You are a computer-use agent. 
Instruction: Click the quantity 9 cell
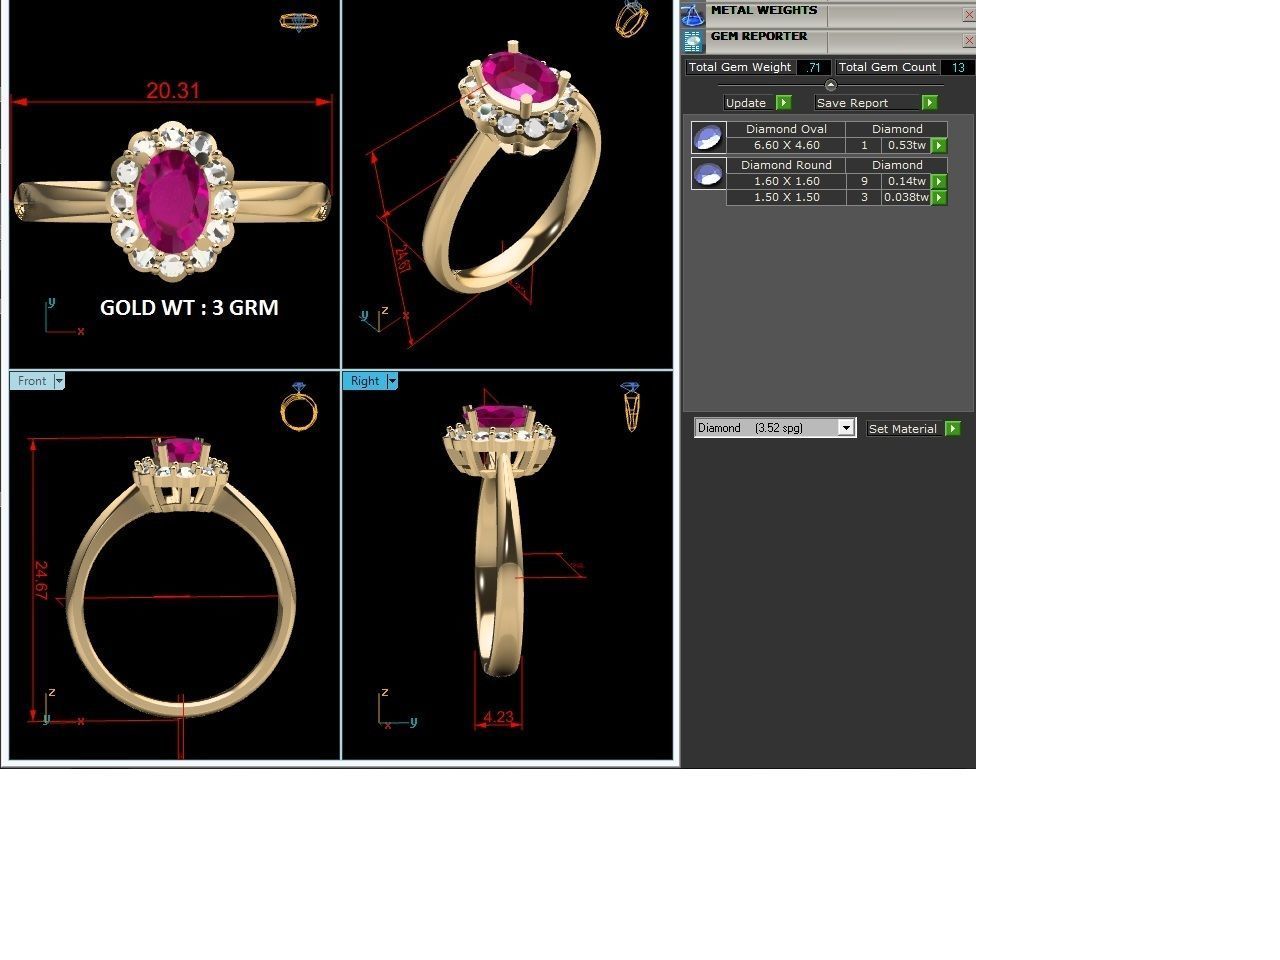pyautogui.click(x=864, y=181)
